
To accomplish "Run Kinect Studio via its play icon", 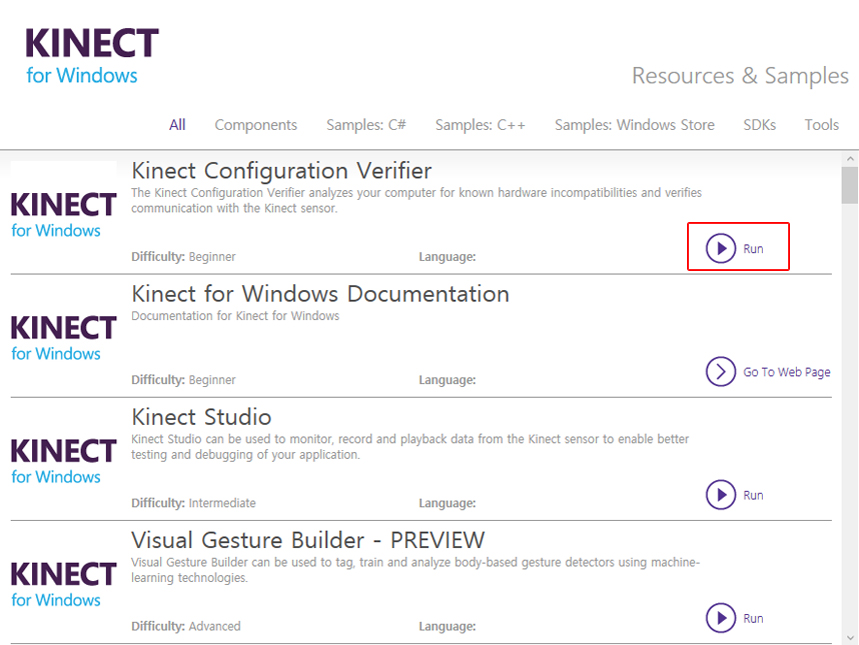I will click(720, 495).
